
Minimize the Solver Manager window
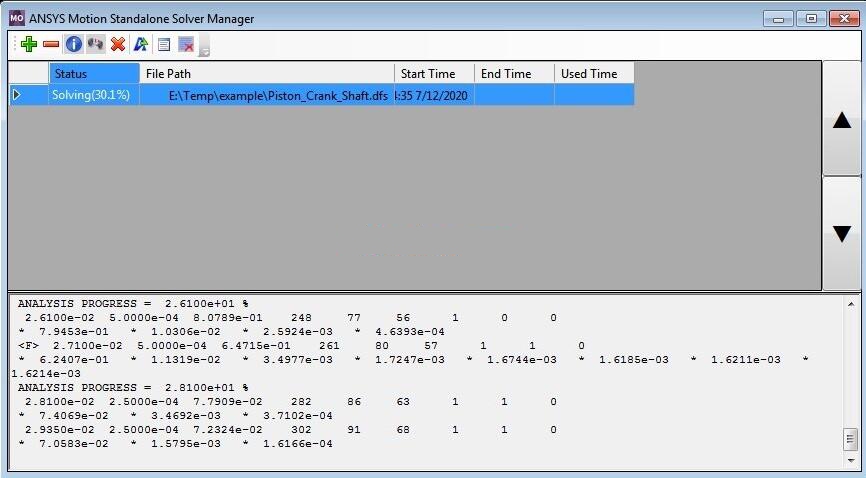pos(779,19)
